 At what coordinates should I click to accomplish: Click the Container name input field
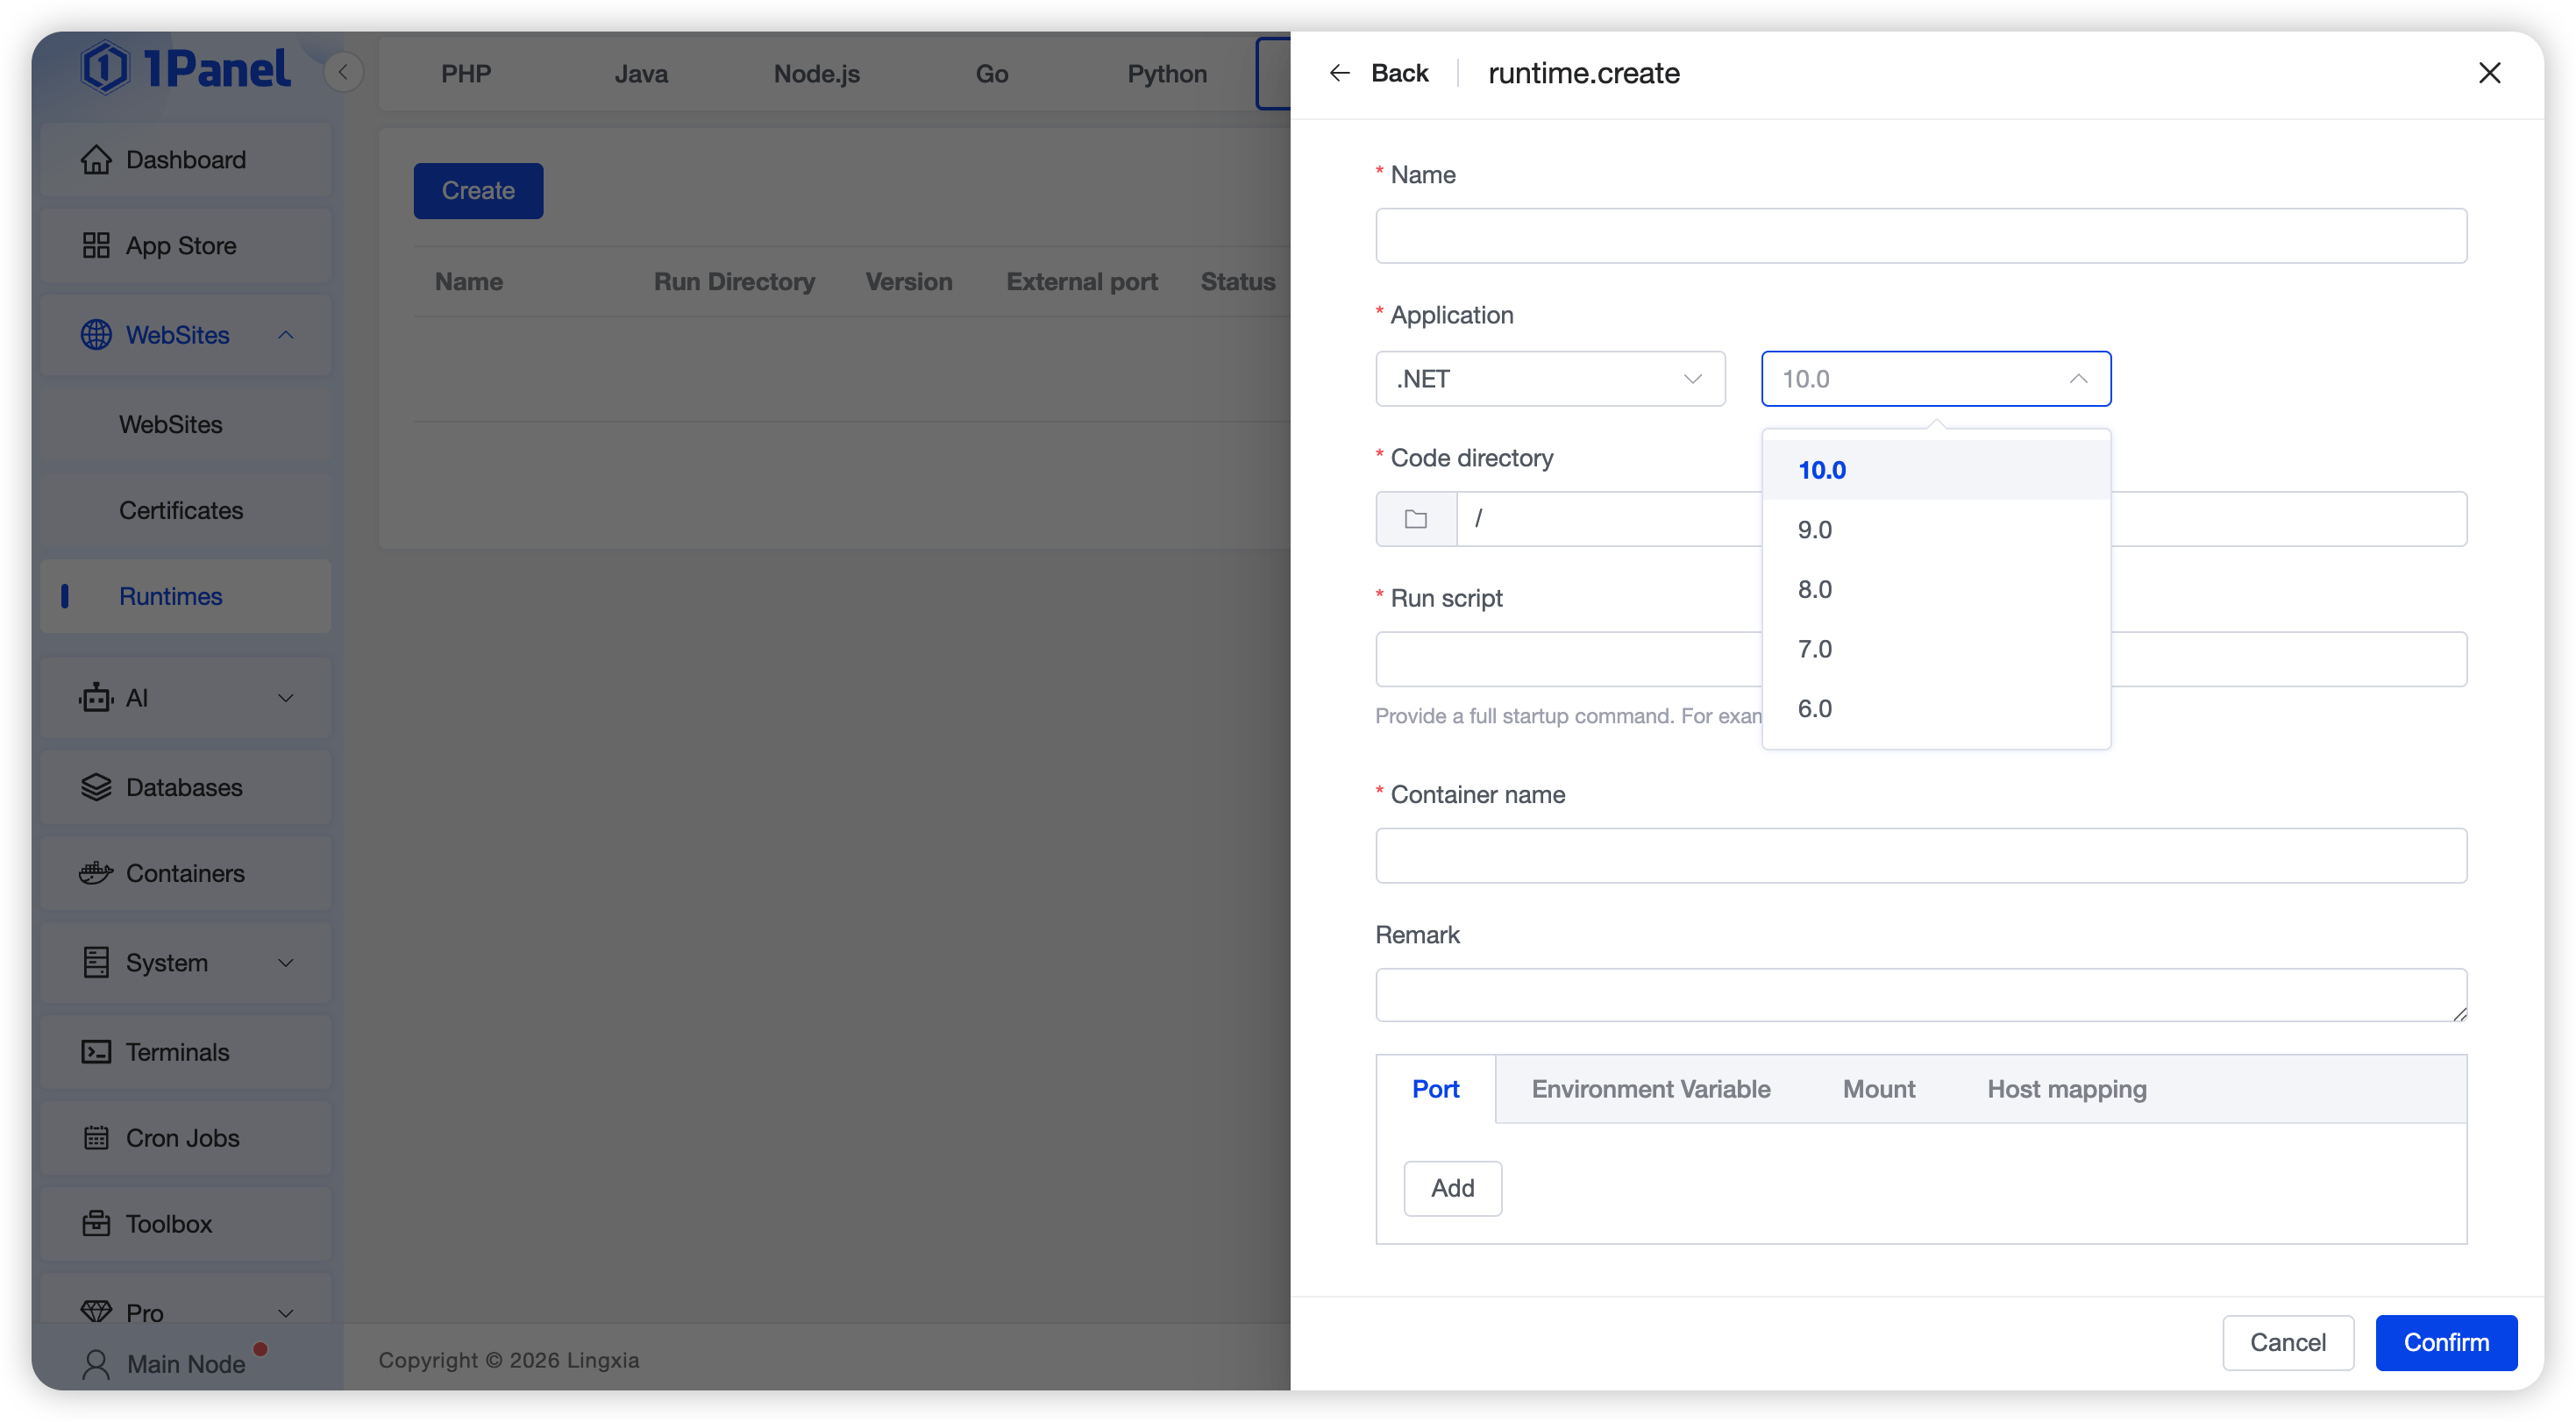coord(1920,856)
